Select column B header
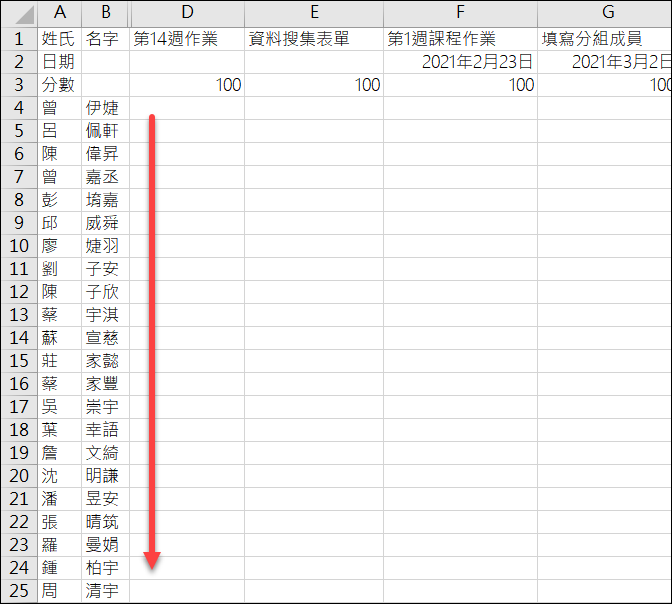This screenshot has height=604, width=672. click(x=105, y=13)
